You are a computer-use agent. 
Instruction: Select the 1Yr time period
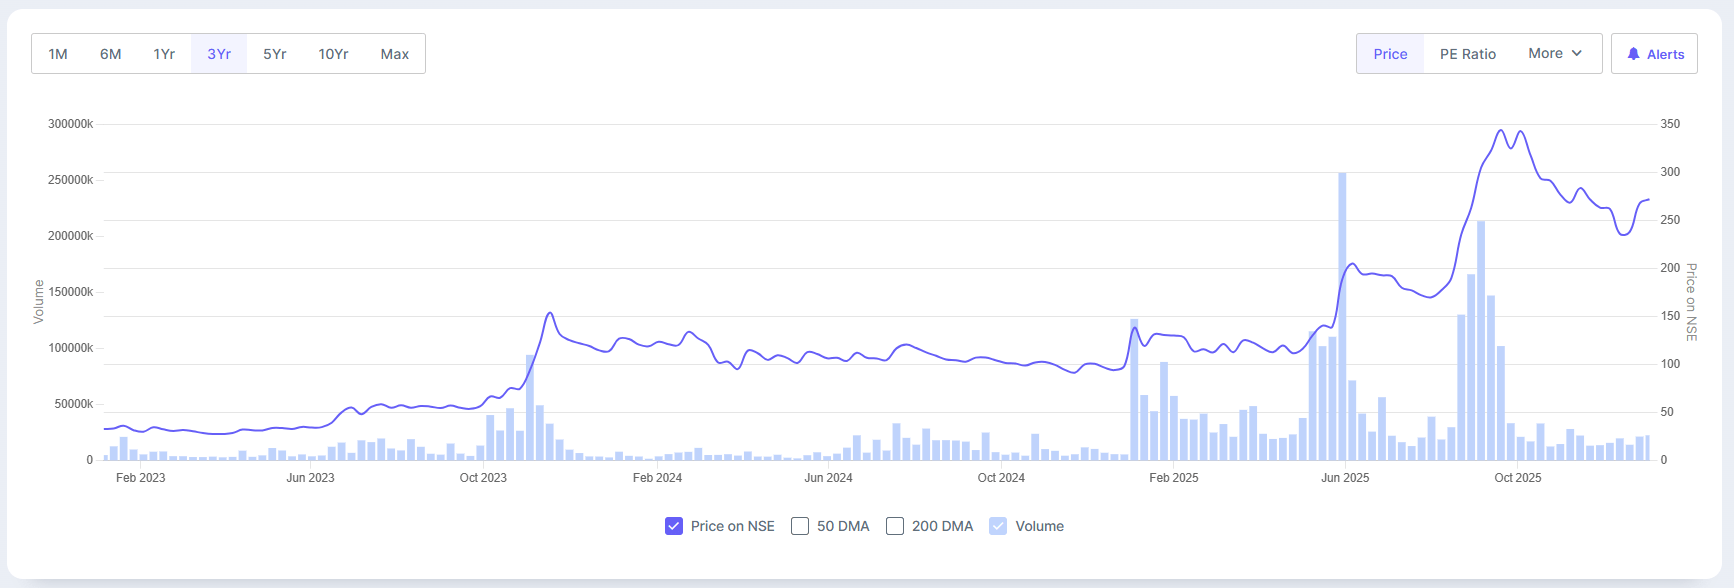(164, 54)
